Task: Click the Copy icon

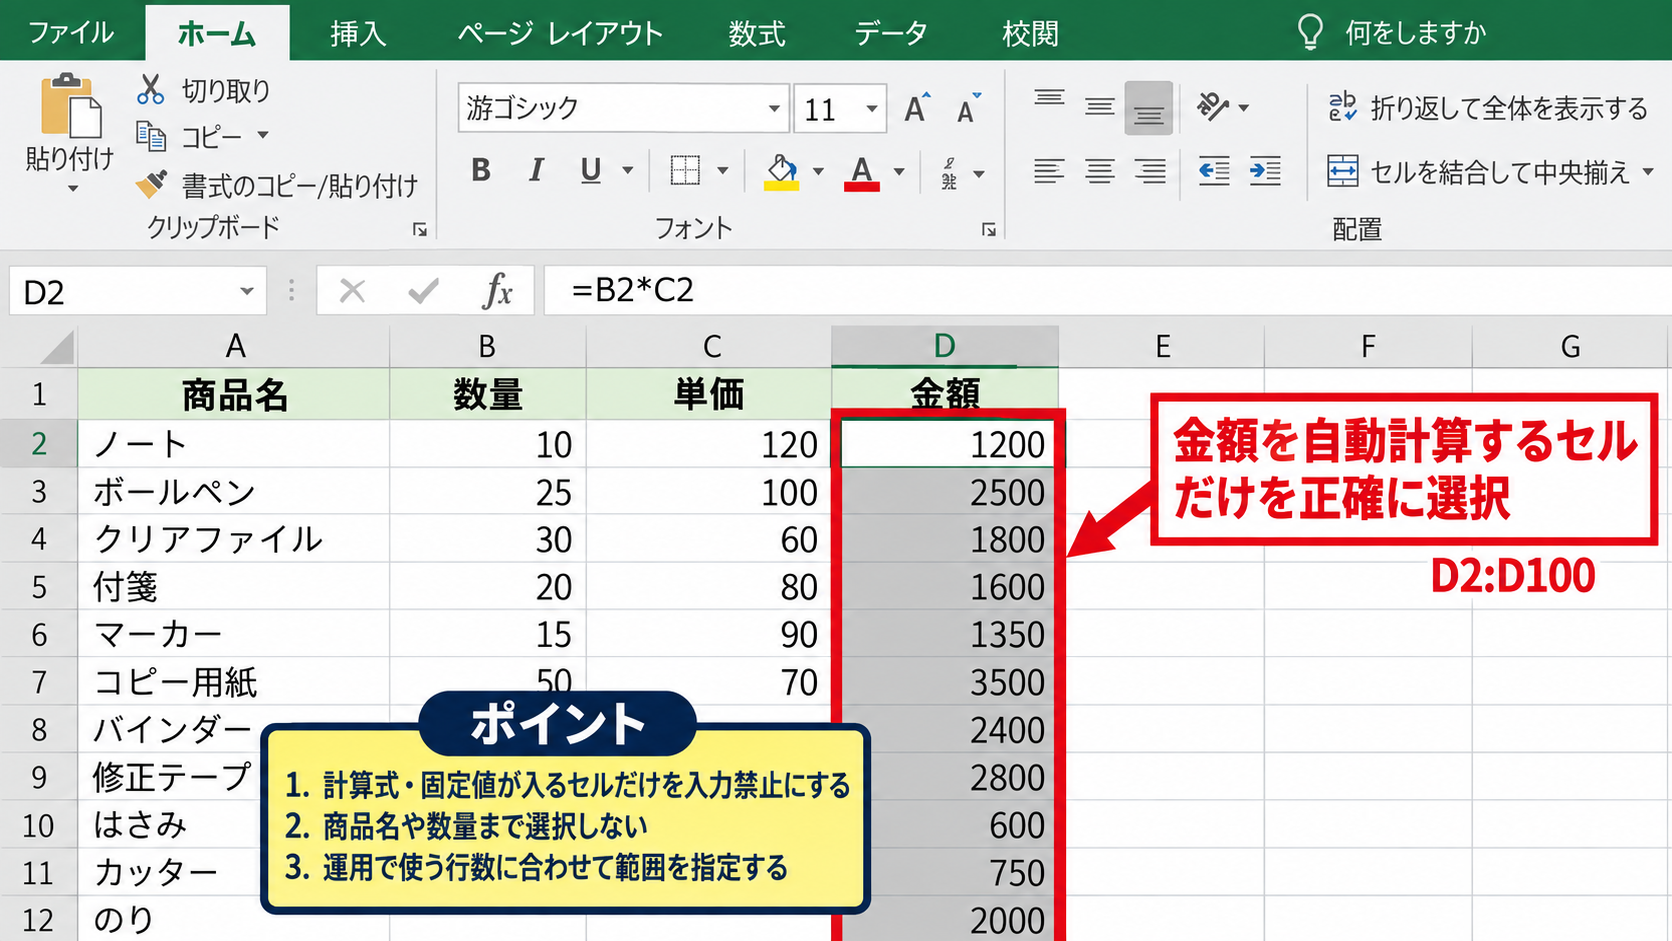Action: pyautogui.click(x=151, y=135)
